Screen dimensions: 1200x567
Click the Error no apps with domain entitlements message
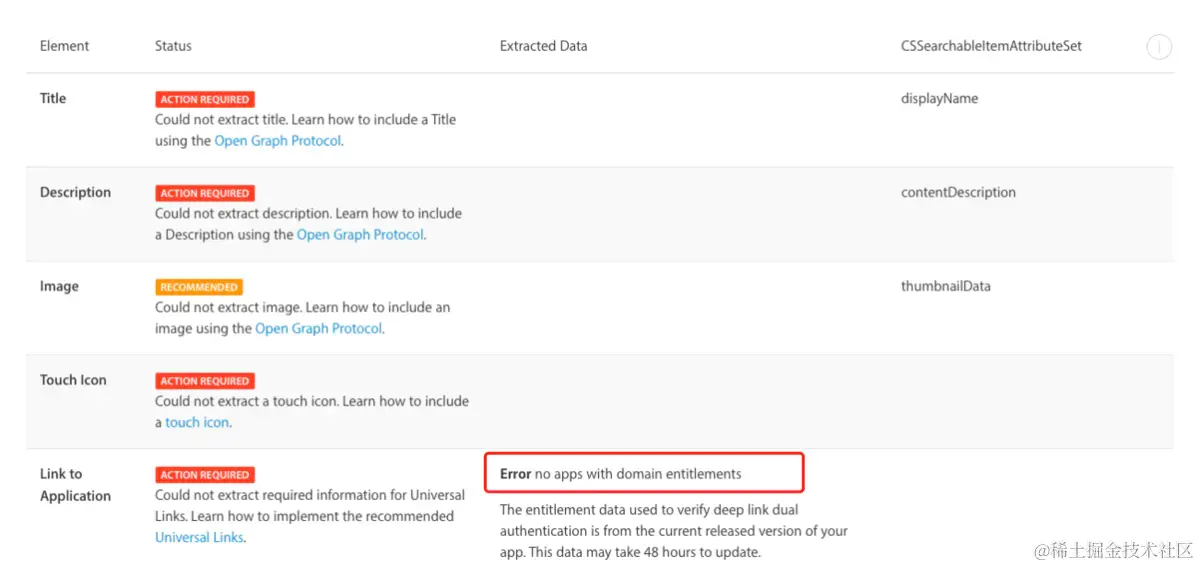pos(621,474)
